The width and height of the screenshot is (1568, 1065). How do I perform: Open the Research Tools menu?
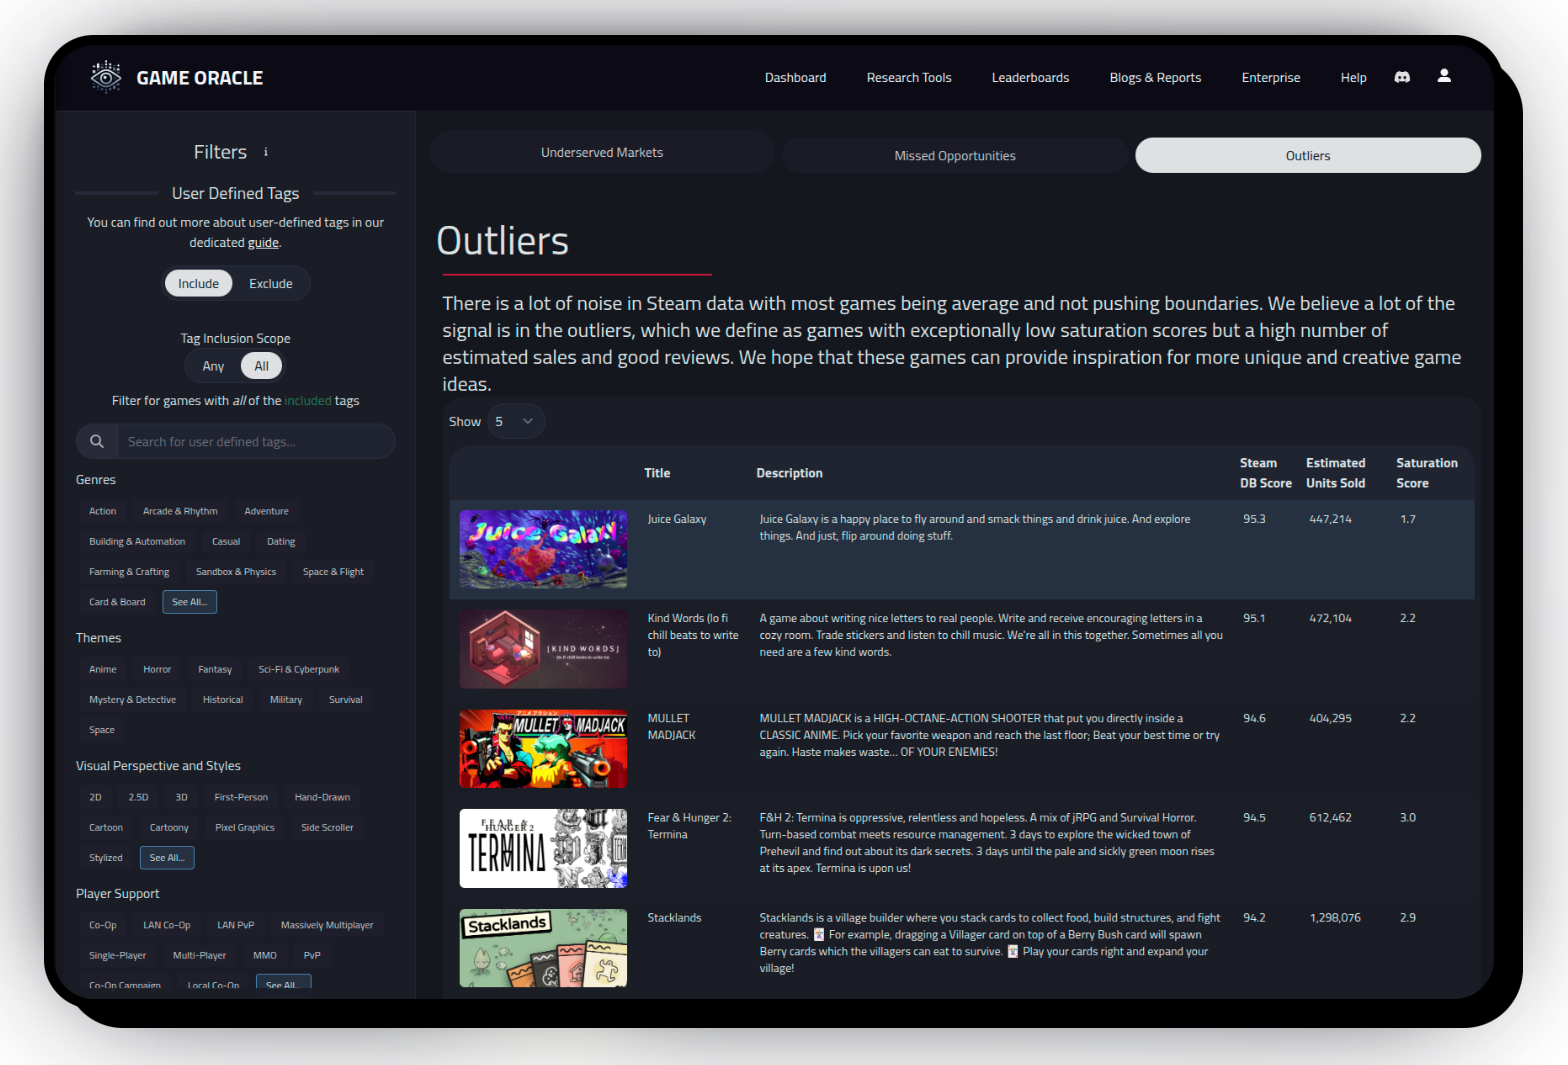(908, 78)
